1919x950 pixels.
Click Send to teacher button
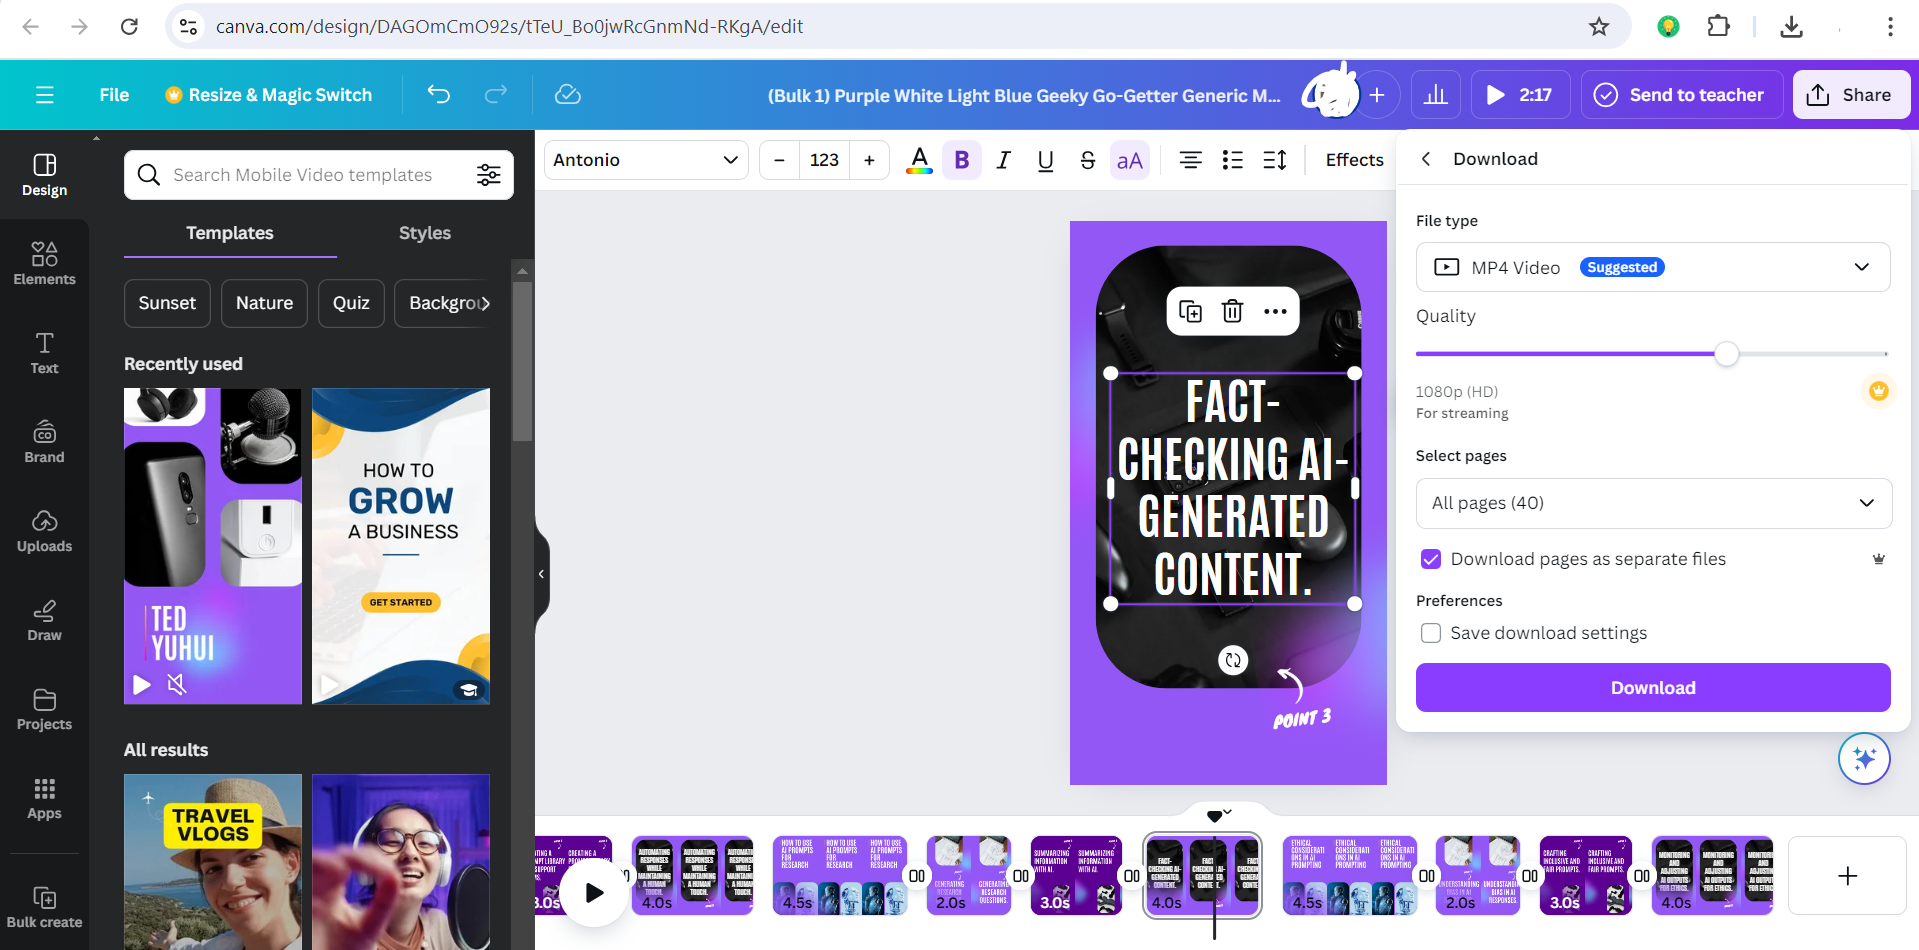pos(1682,95)
